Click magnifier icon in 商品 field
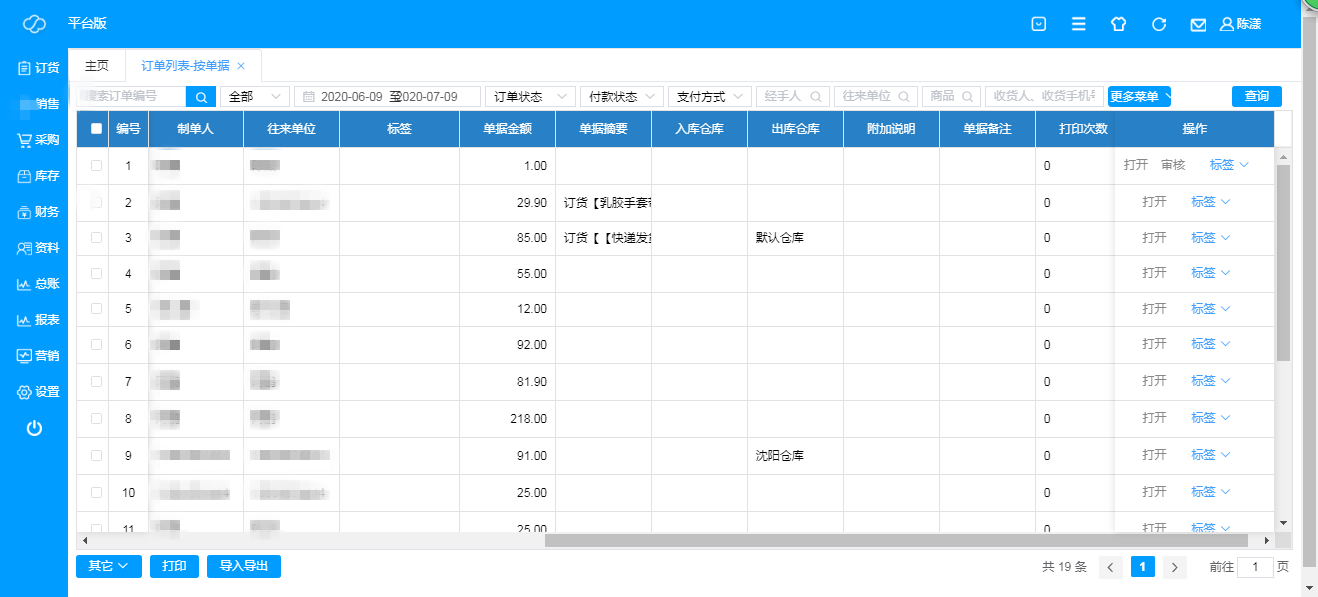1318x597 pixels. (968, 97)
